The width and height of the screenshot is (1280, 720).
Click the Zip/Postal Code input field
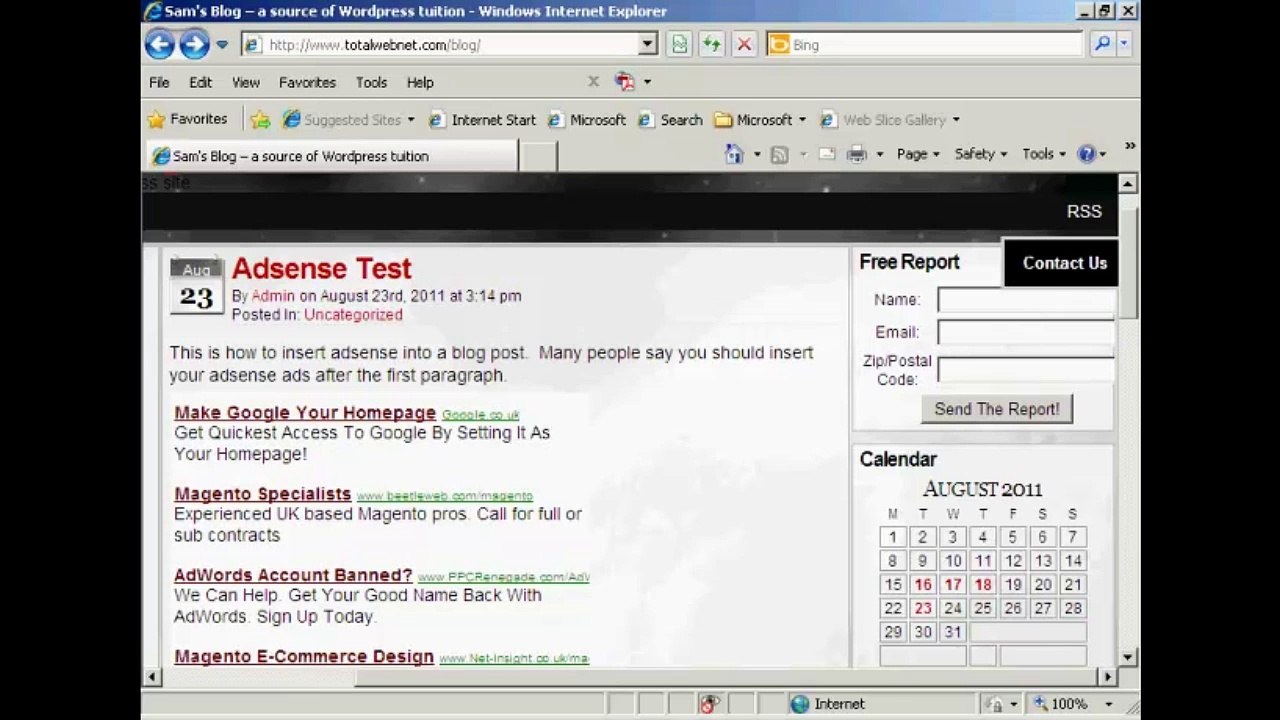click(x=1026, y=369)
